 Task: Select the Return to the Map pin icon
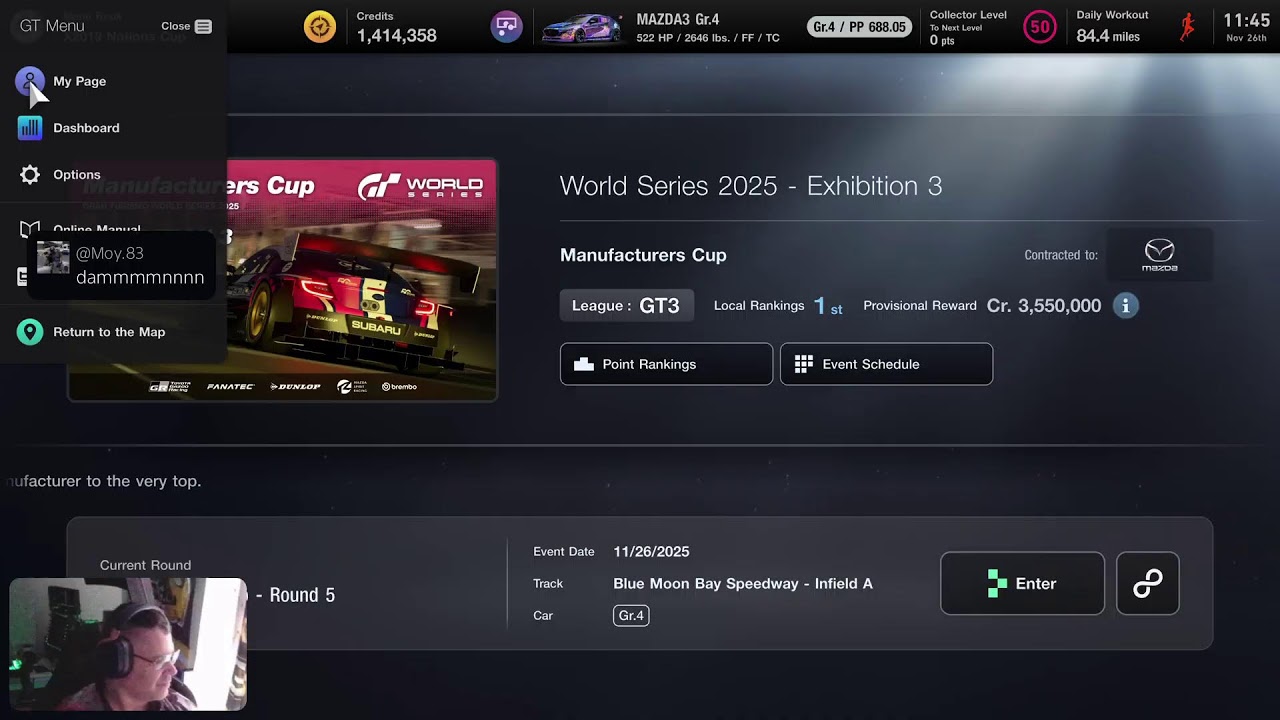(30, 332)
